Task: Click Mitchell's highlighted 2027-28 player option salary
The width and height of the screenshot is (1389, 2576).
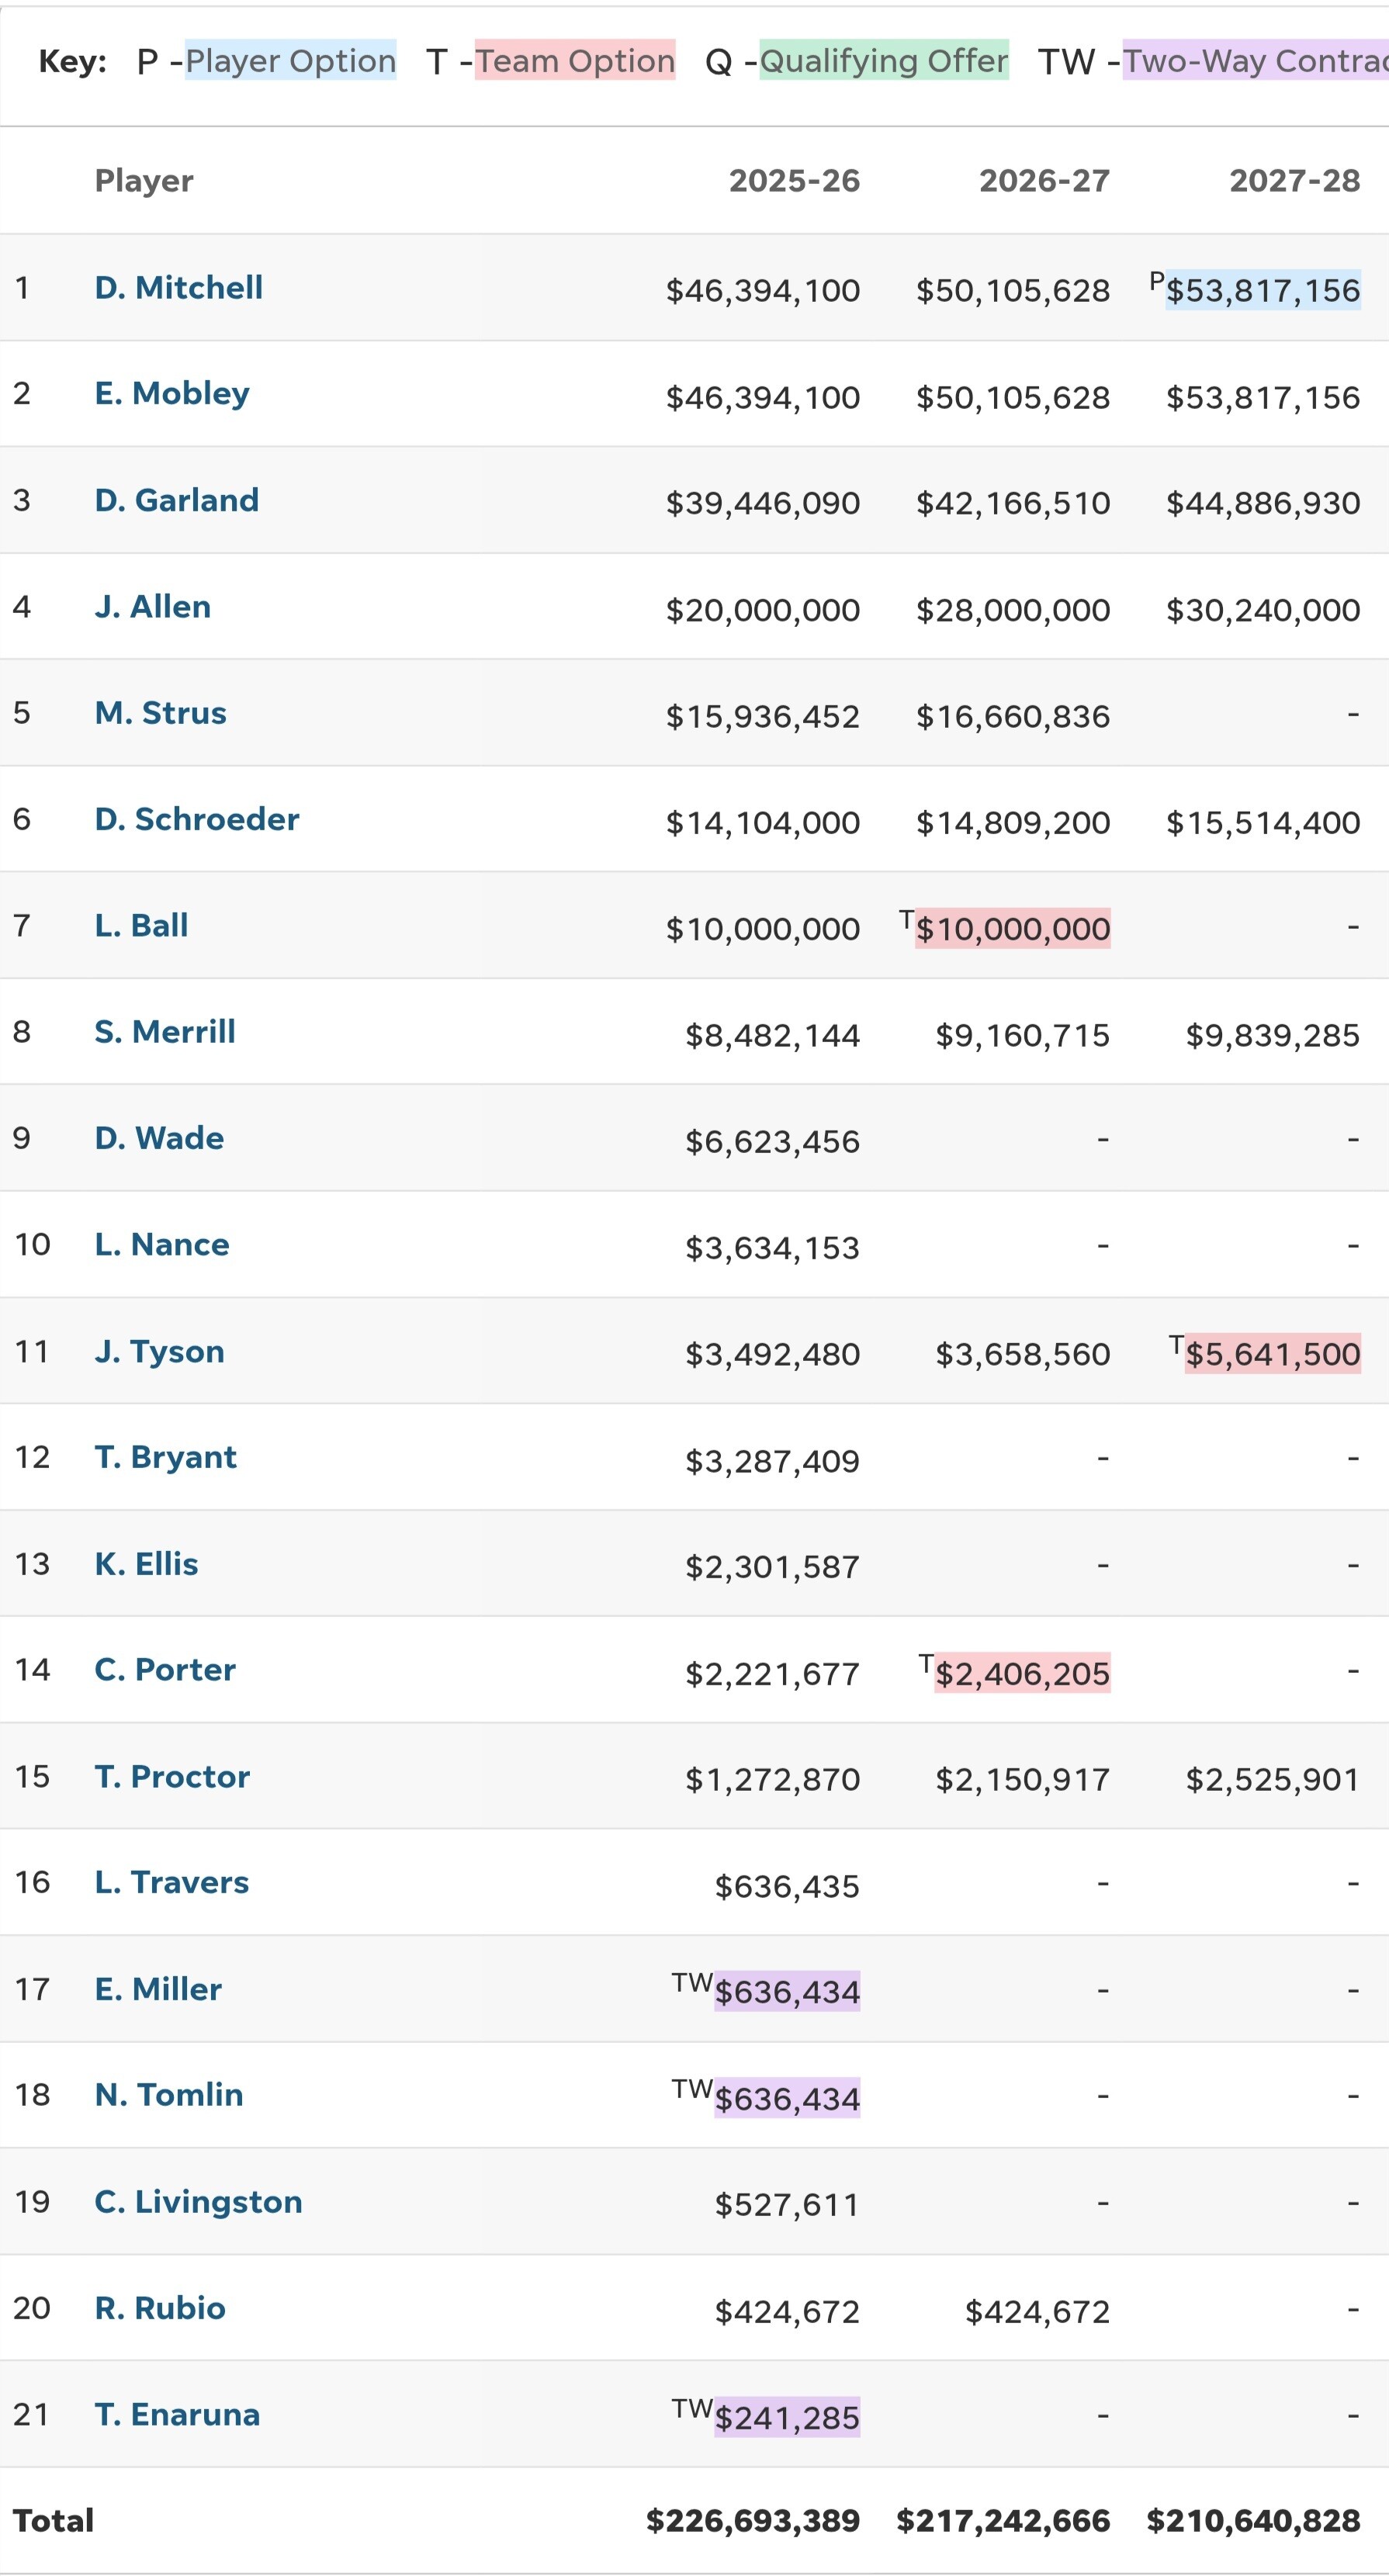Action: click(x=1262, y=291)
